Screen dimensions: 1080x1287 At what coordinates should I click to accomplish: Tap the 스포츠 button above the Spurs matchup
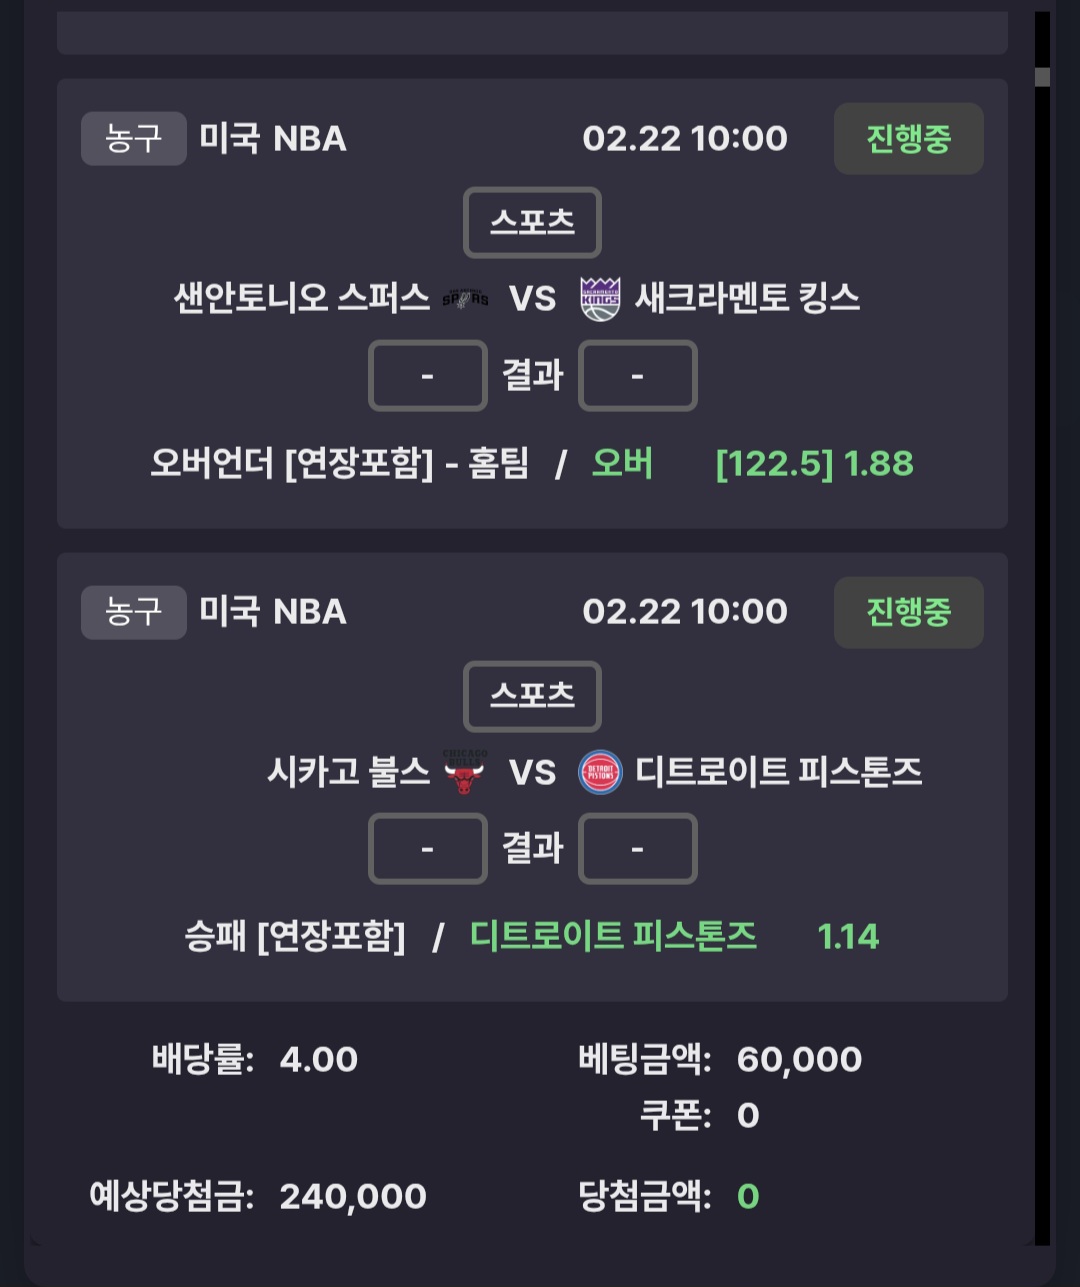click(x=532, y=222)
